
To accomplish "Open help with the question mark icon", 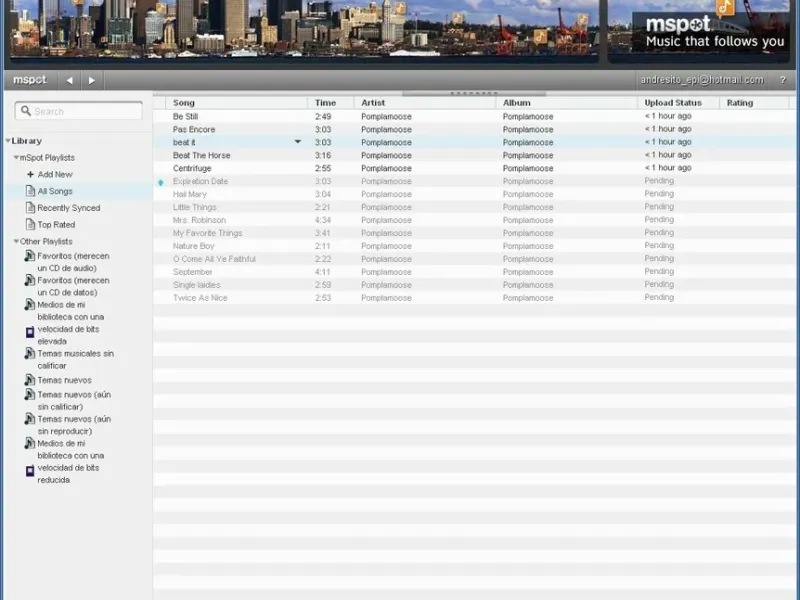I will click(x=783, y=80).
